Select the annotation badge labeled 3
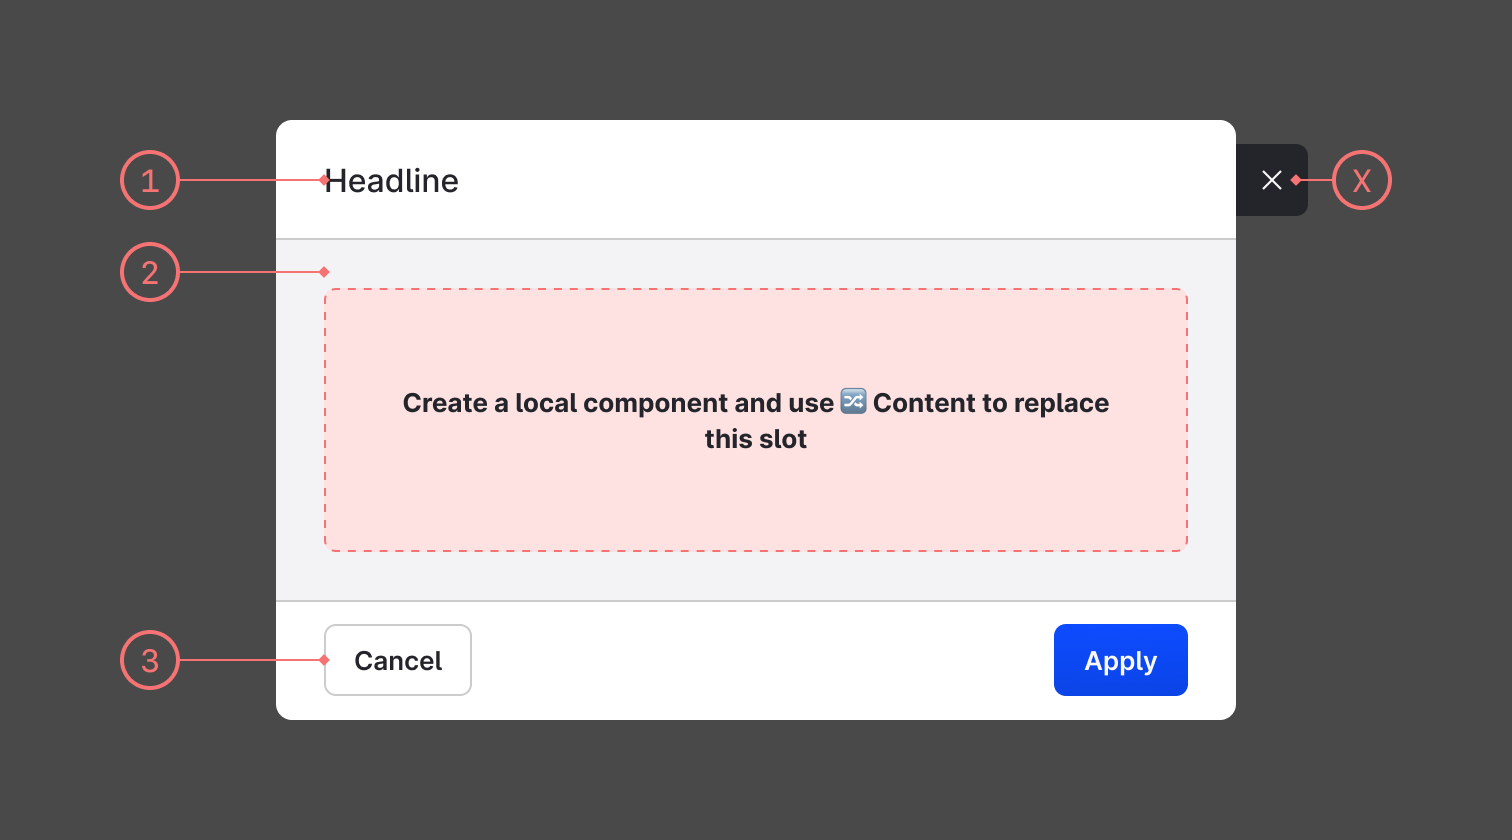1512x840 pixels. pos(149,660)
